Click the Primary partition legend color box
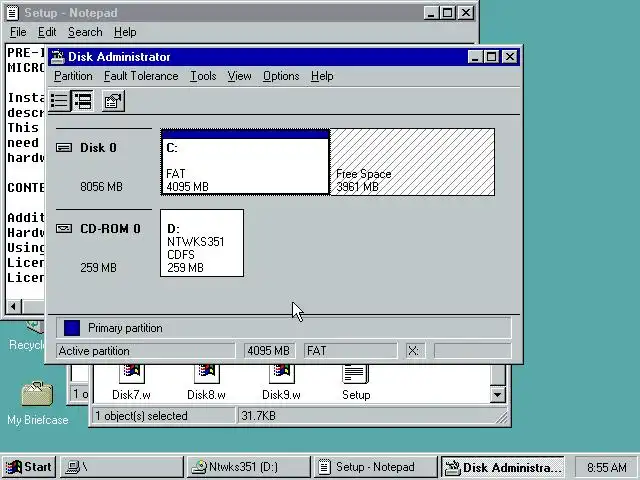Screen dimensions: 640x480 (72, 328)
